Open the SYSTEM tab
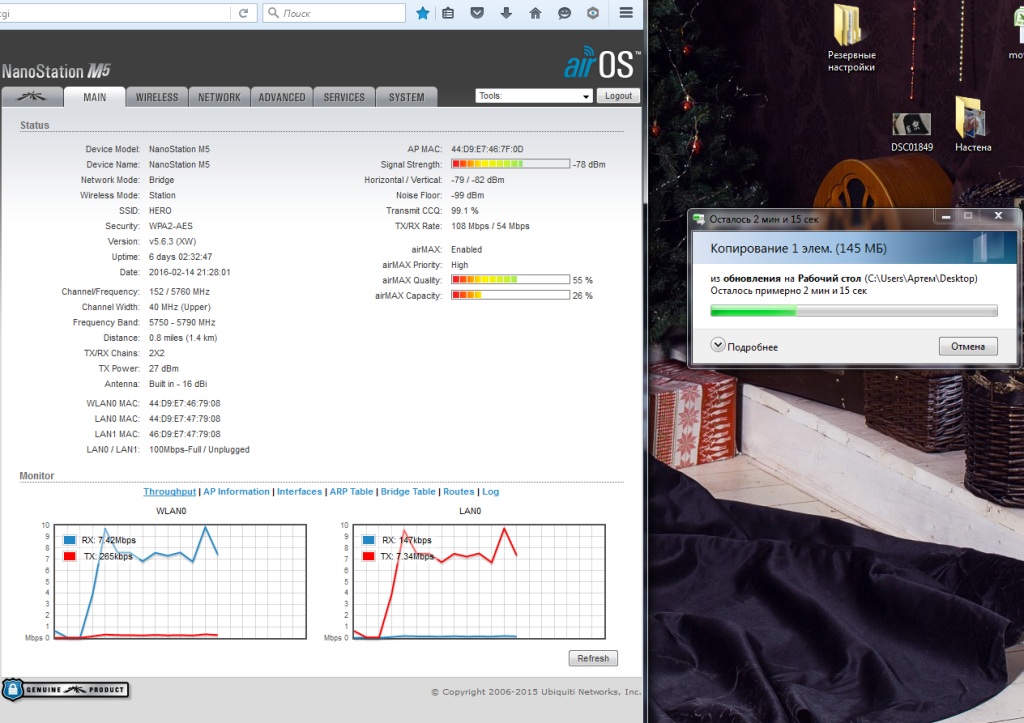The width and height of the screenshot is (1024, 723). tap(406, 97)
